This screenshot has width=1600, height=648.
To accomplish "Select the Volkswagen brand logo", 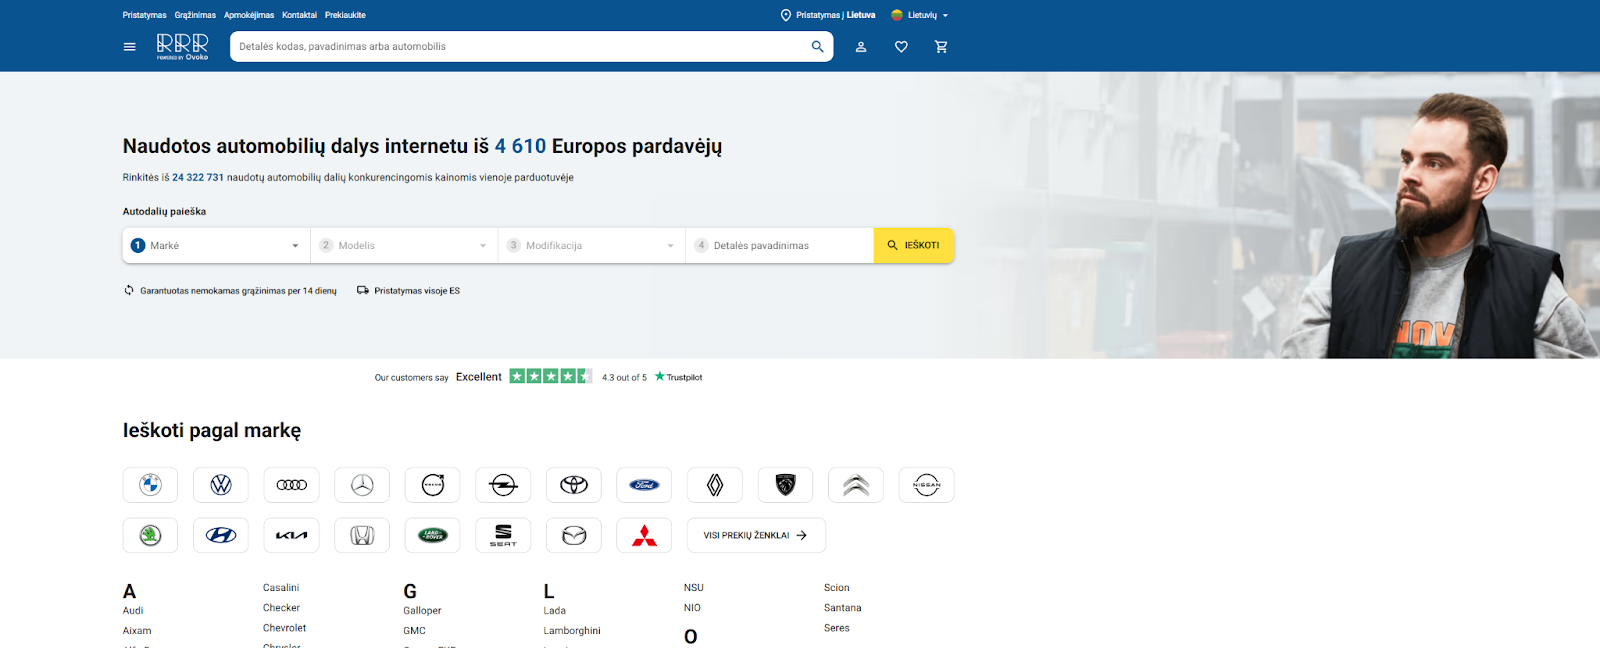I will click(x=221, y=485).
